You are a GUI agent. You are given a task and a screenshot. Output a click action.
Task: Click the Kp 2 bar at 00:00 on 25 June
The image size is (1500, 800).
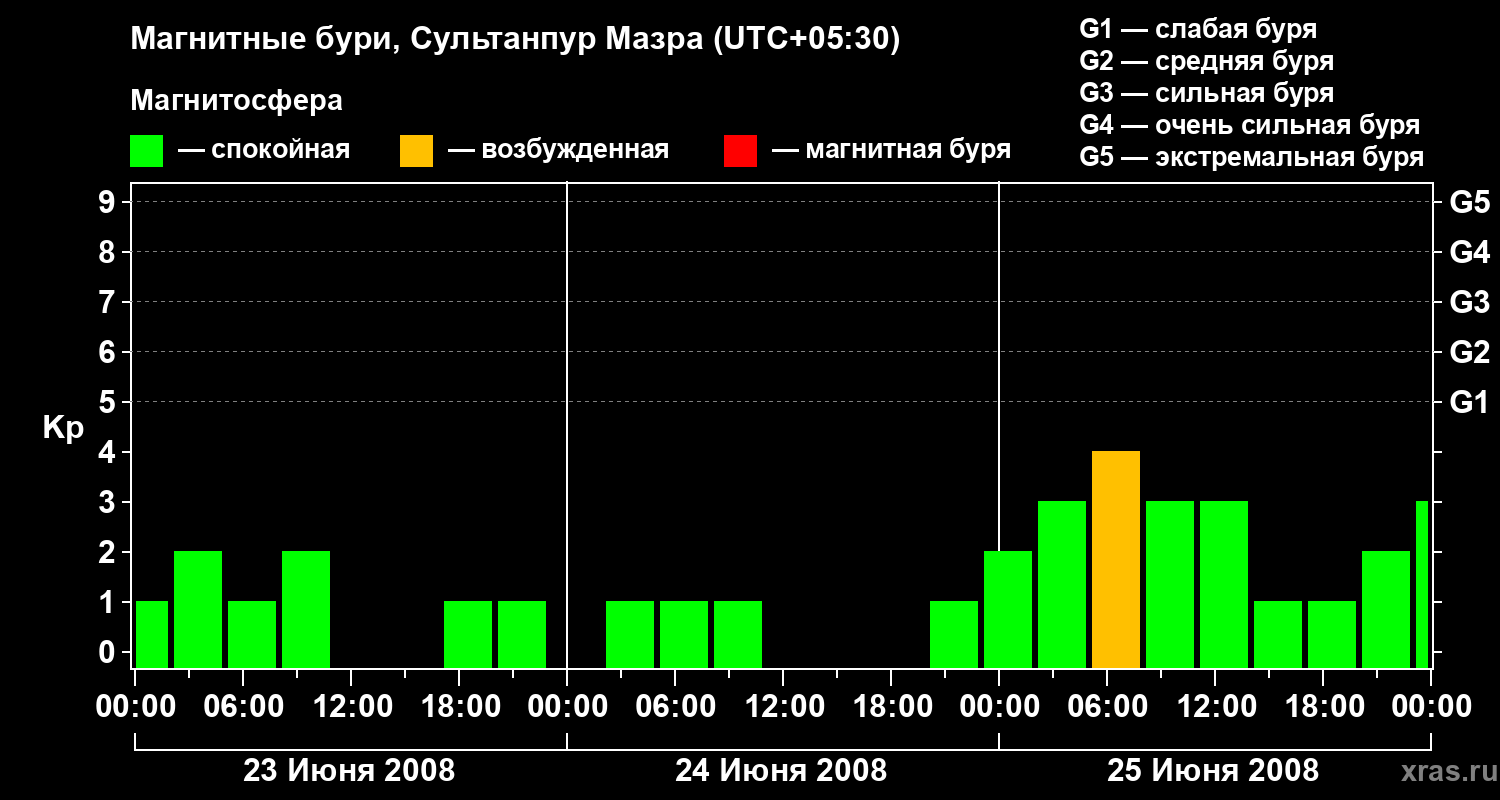click(1008, 610)
